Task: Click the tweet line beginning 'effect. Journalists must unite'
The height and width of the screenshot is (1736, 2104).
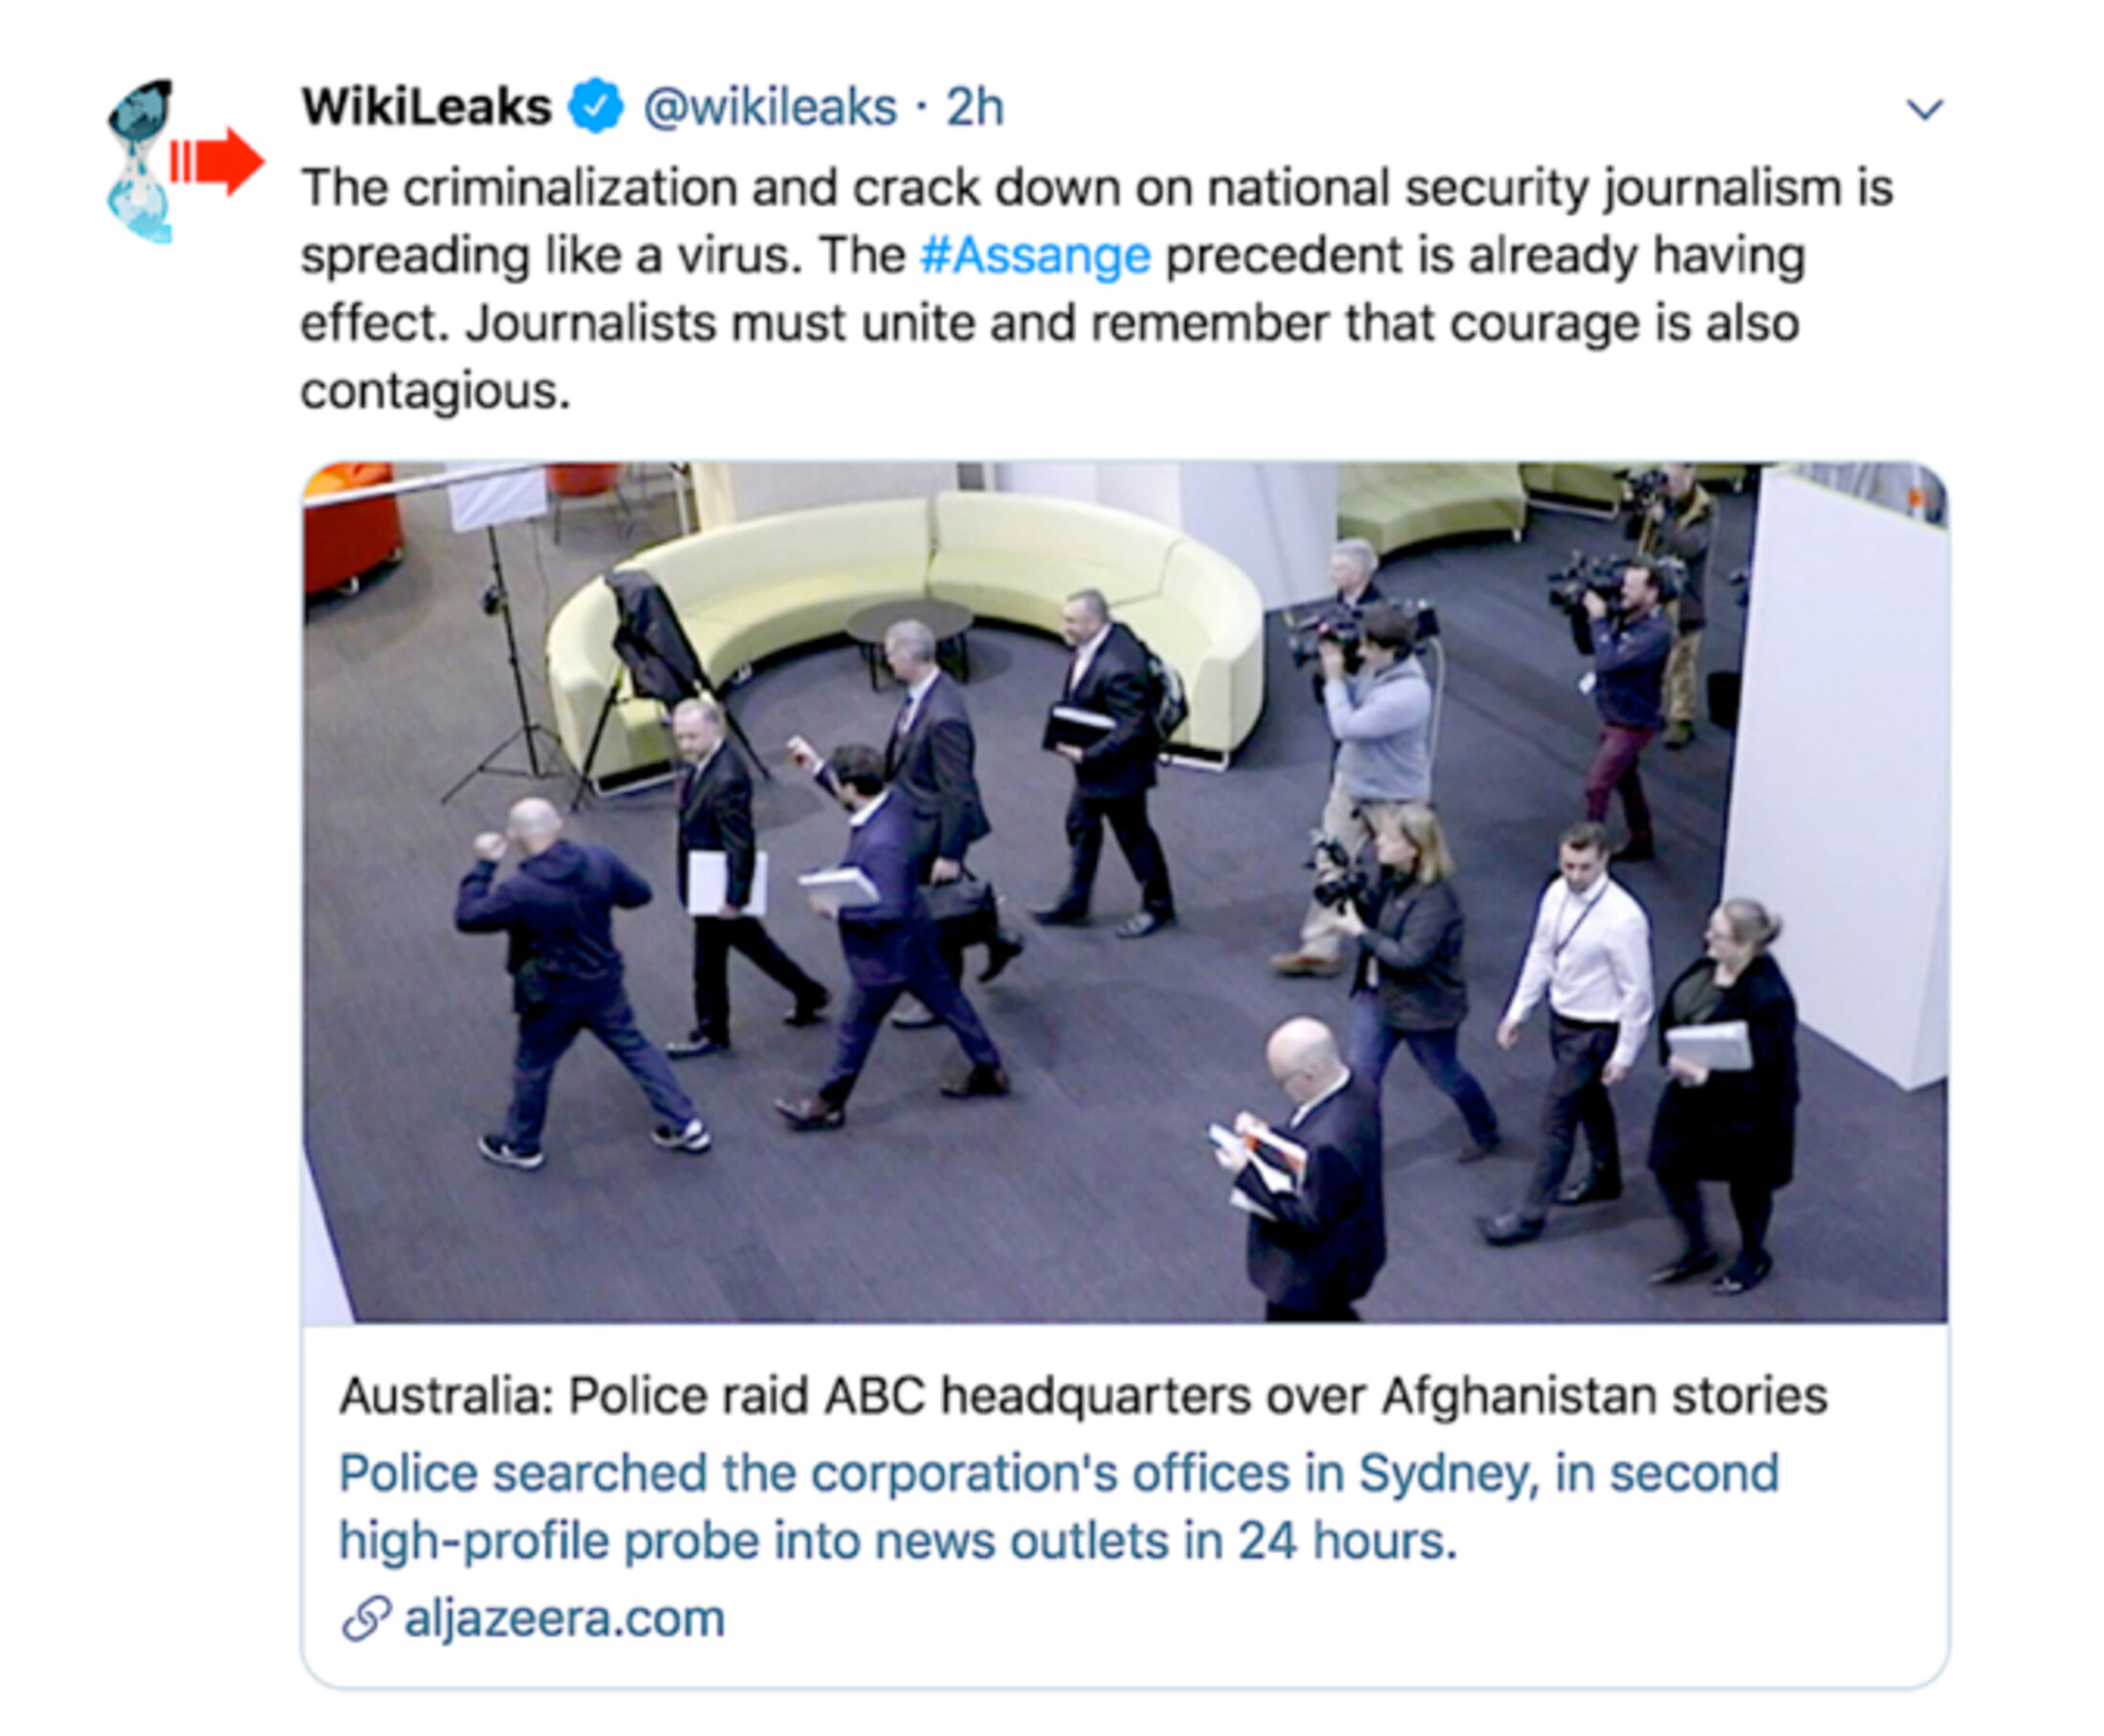Action: 1050,323
